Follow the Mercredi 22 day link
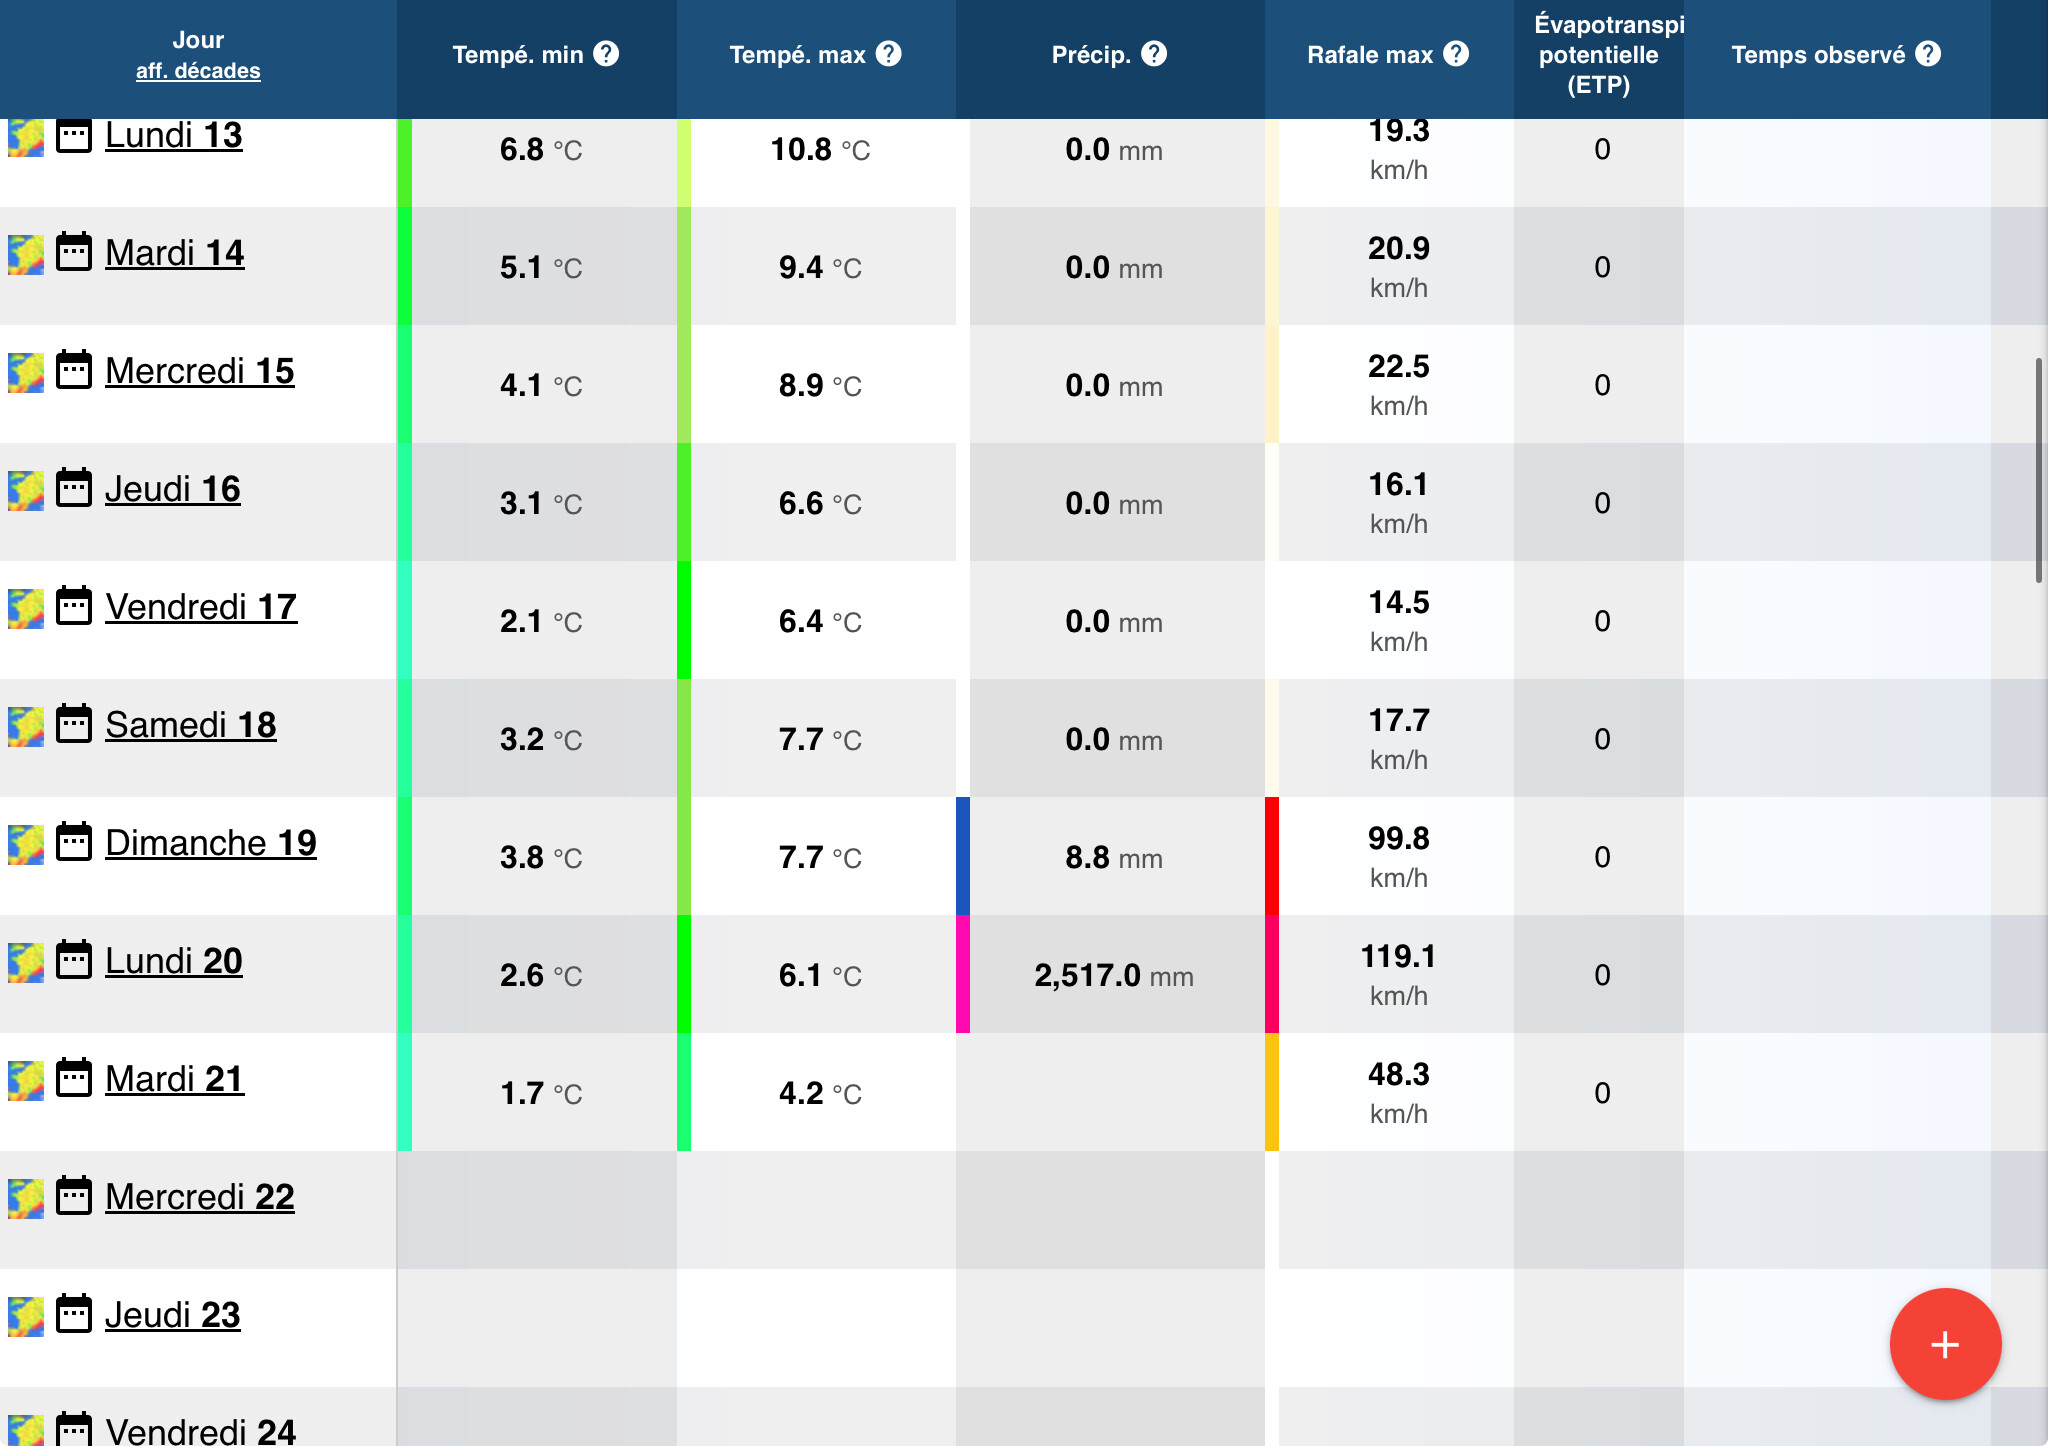The height and width of the screenshot is (1446, 2048). pos(199,1197)
